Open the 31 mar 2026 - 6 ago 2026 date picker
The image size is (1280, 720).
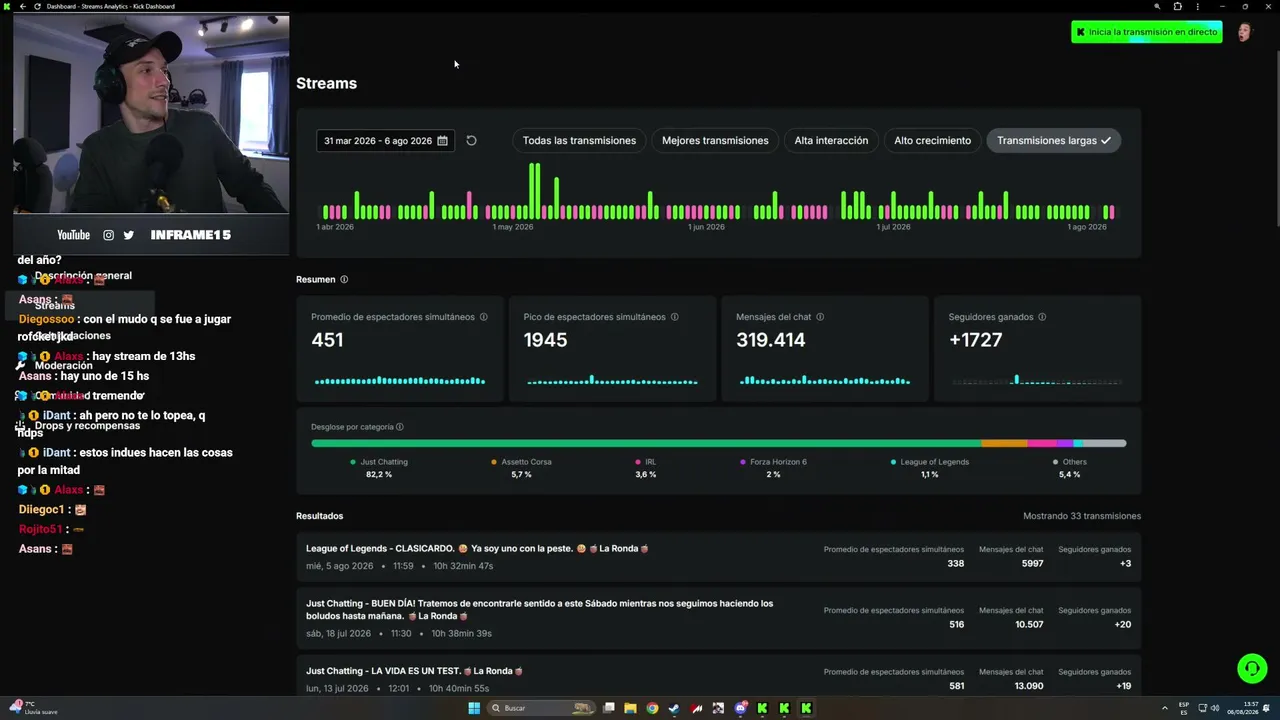coord(385,141)
